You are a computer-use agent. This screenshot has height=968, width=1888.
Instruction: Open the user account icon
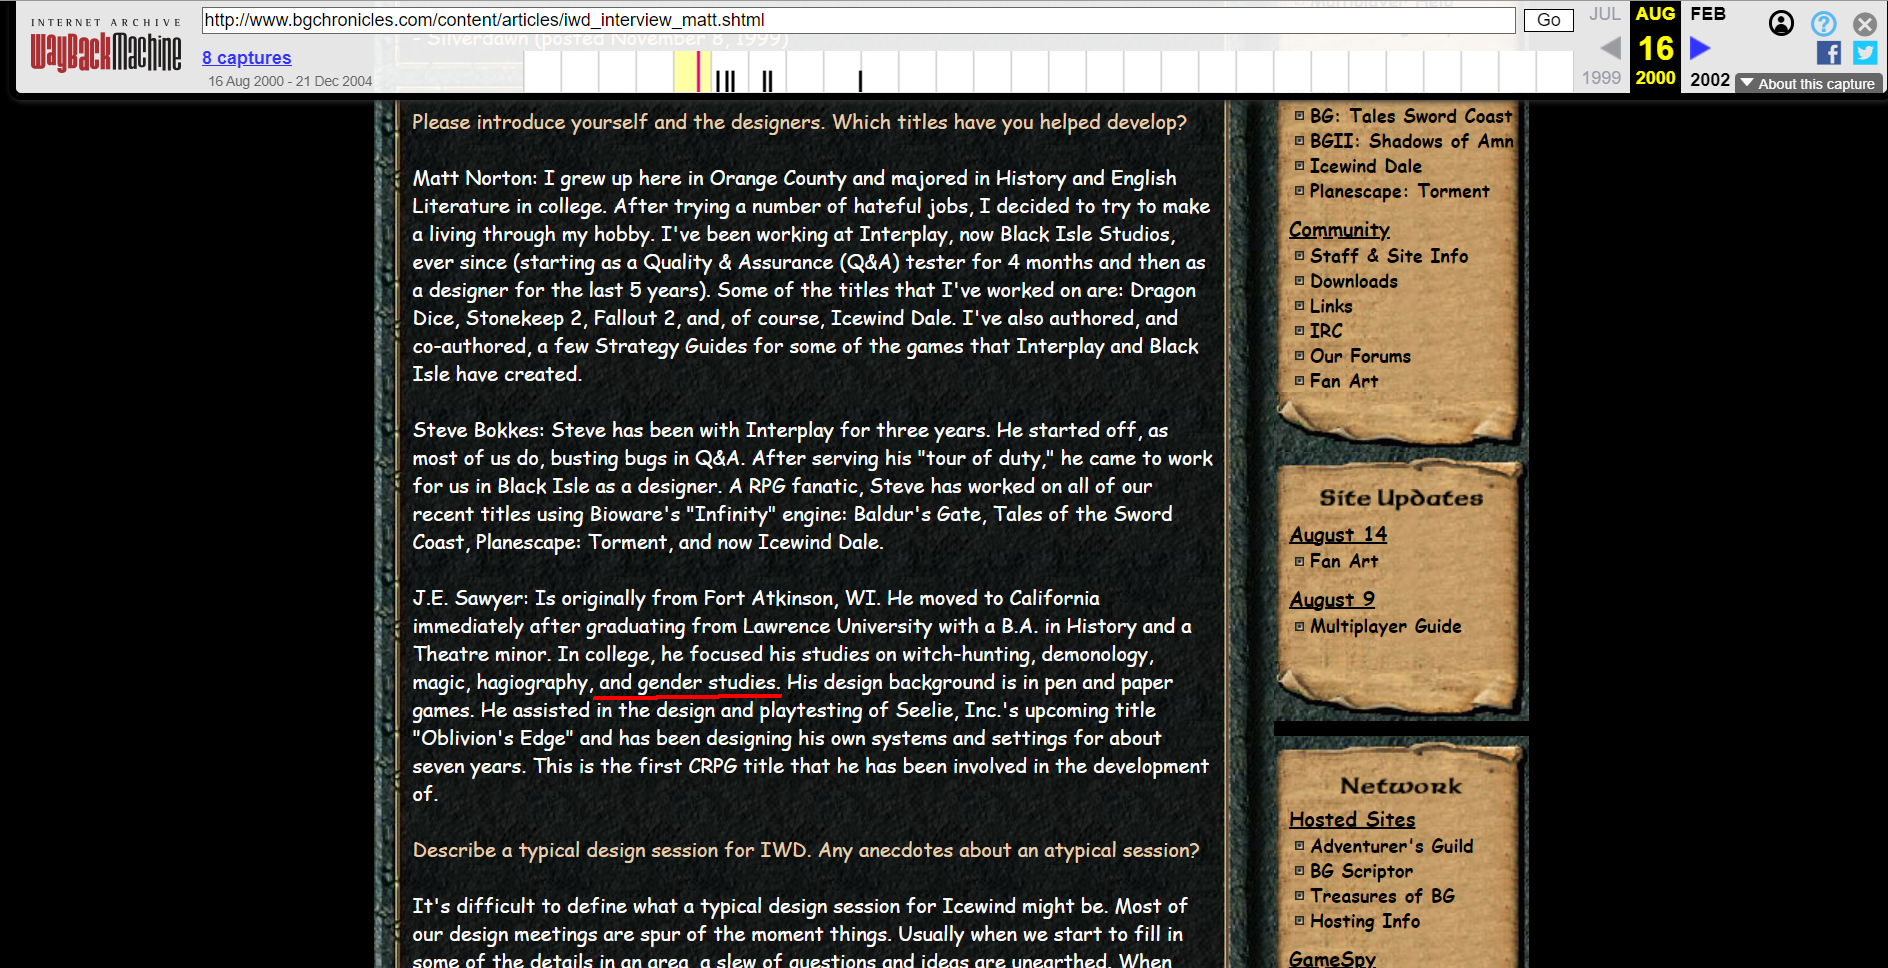coord(1781,23)
